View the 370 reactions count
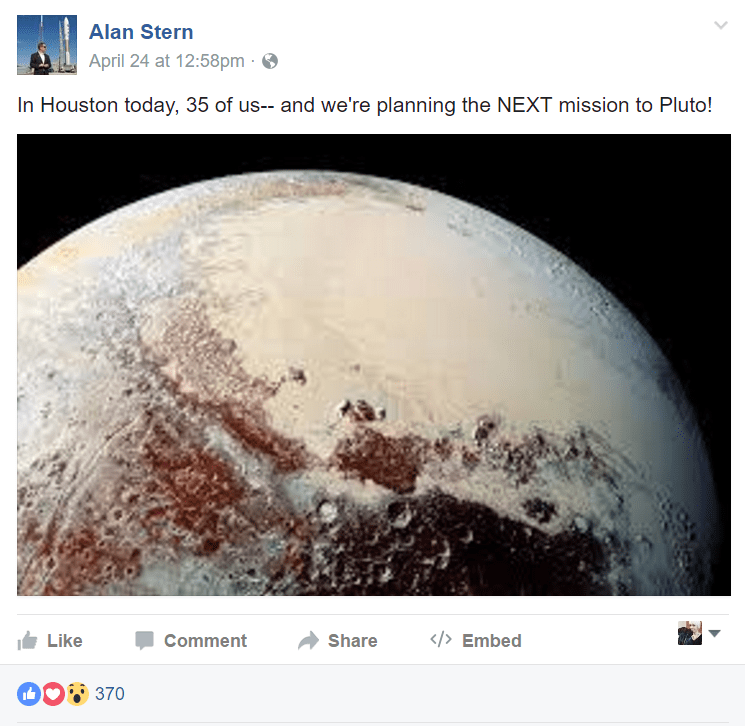 click(x=110, y=694)
